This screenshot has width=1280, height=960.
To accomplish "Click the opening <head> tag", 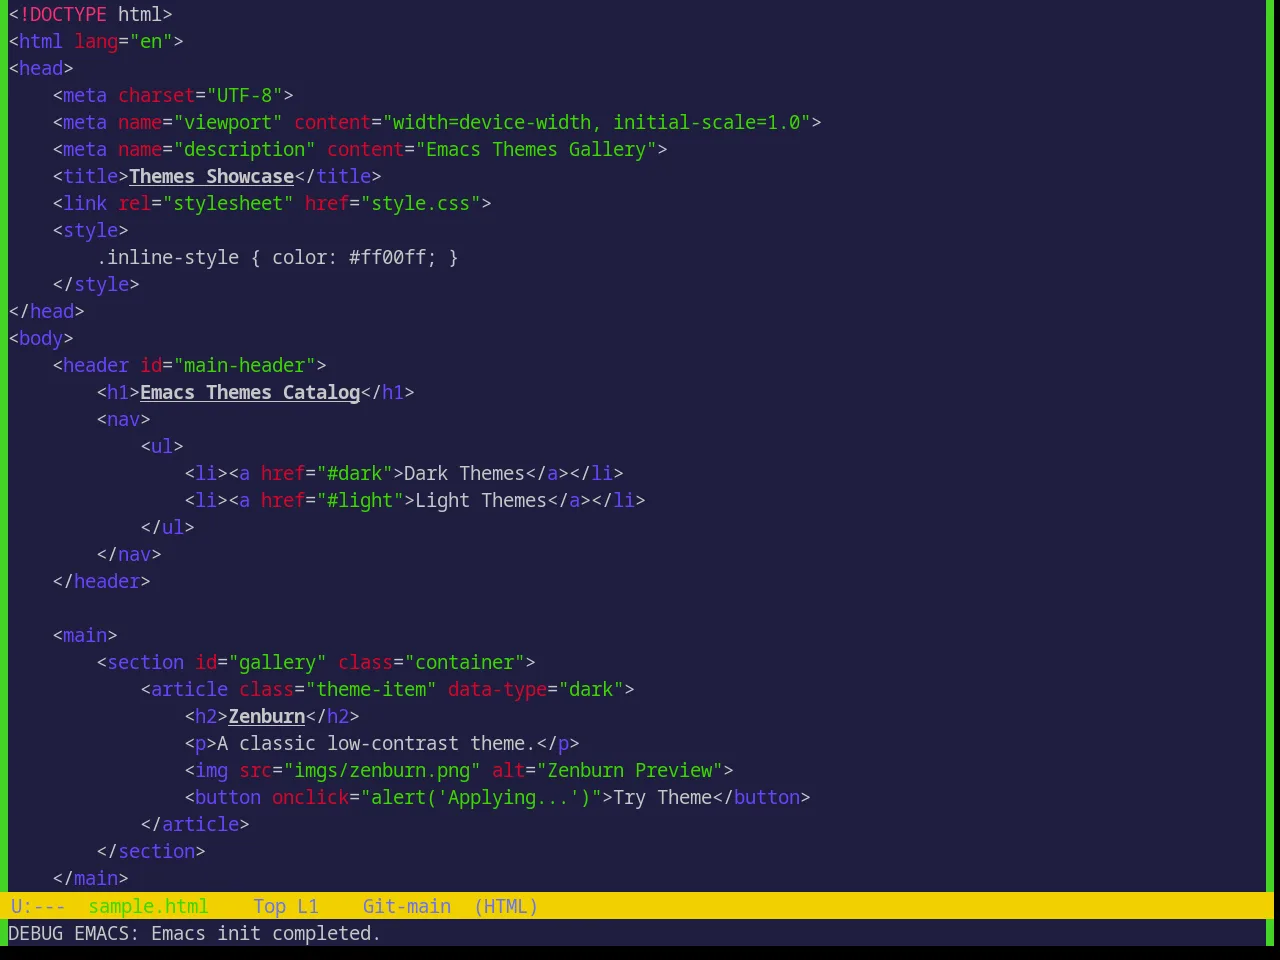I will click(x=41, y=68).
